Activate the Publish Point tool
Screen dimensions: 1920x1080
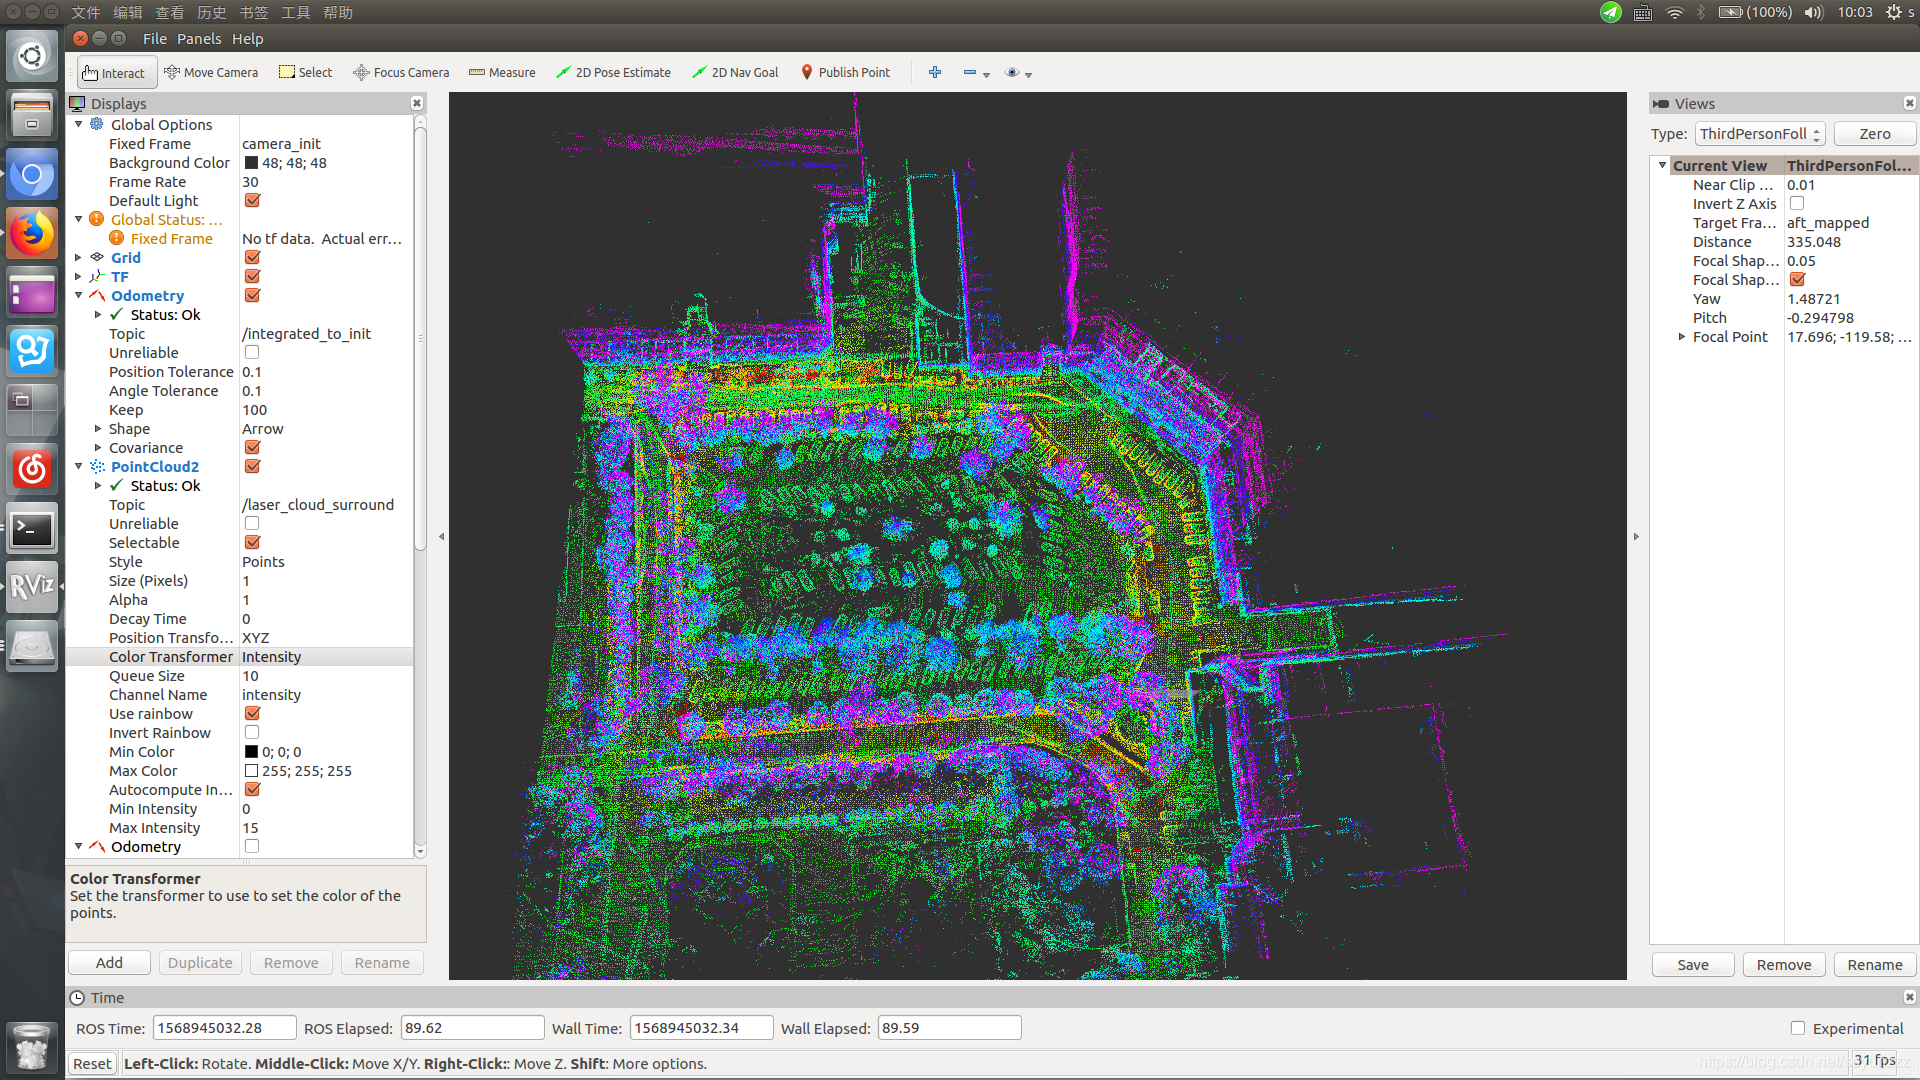click(845, 73)
